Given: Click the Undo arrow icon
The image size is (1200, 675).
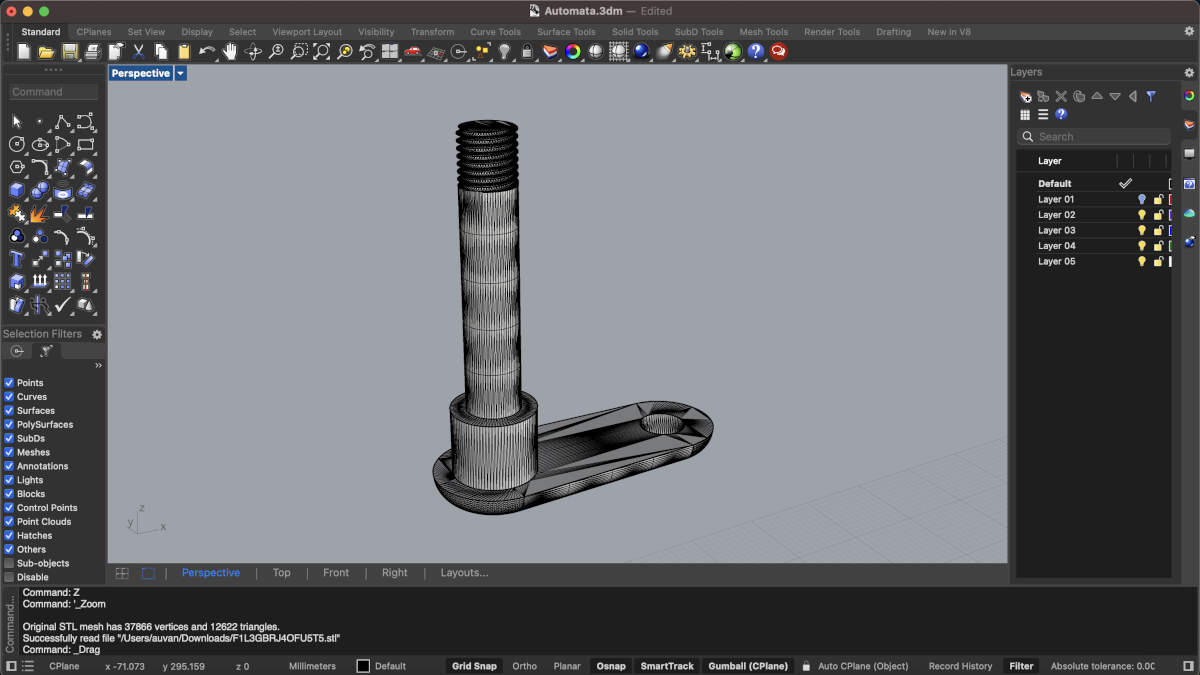Looking at the screenshot, I should click(x=207, y=51).
